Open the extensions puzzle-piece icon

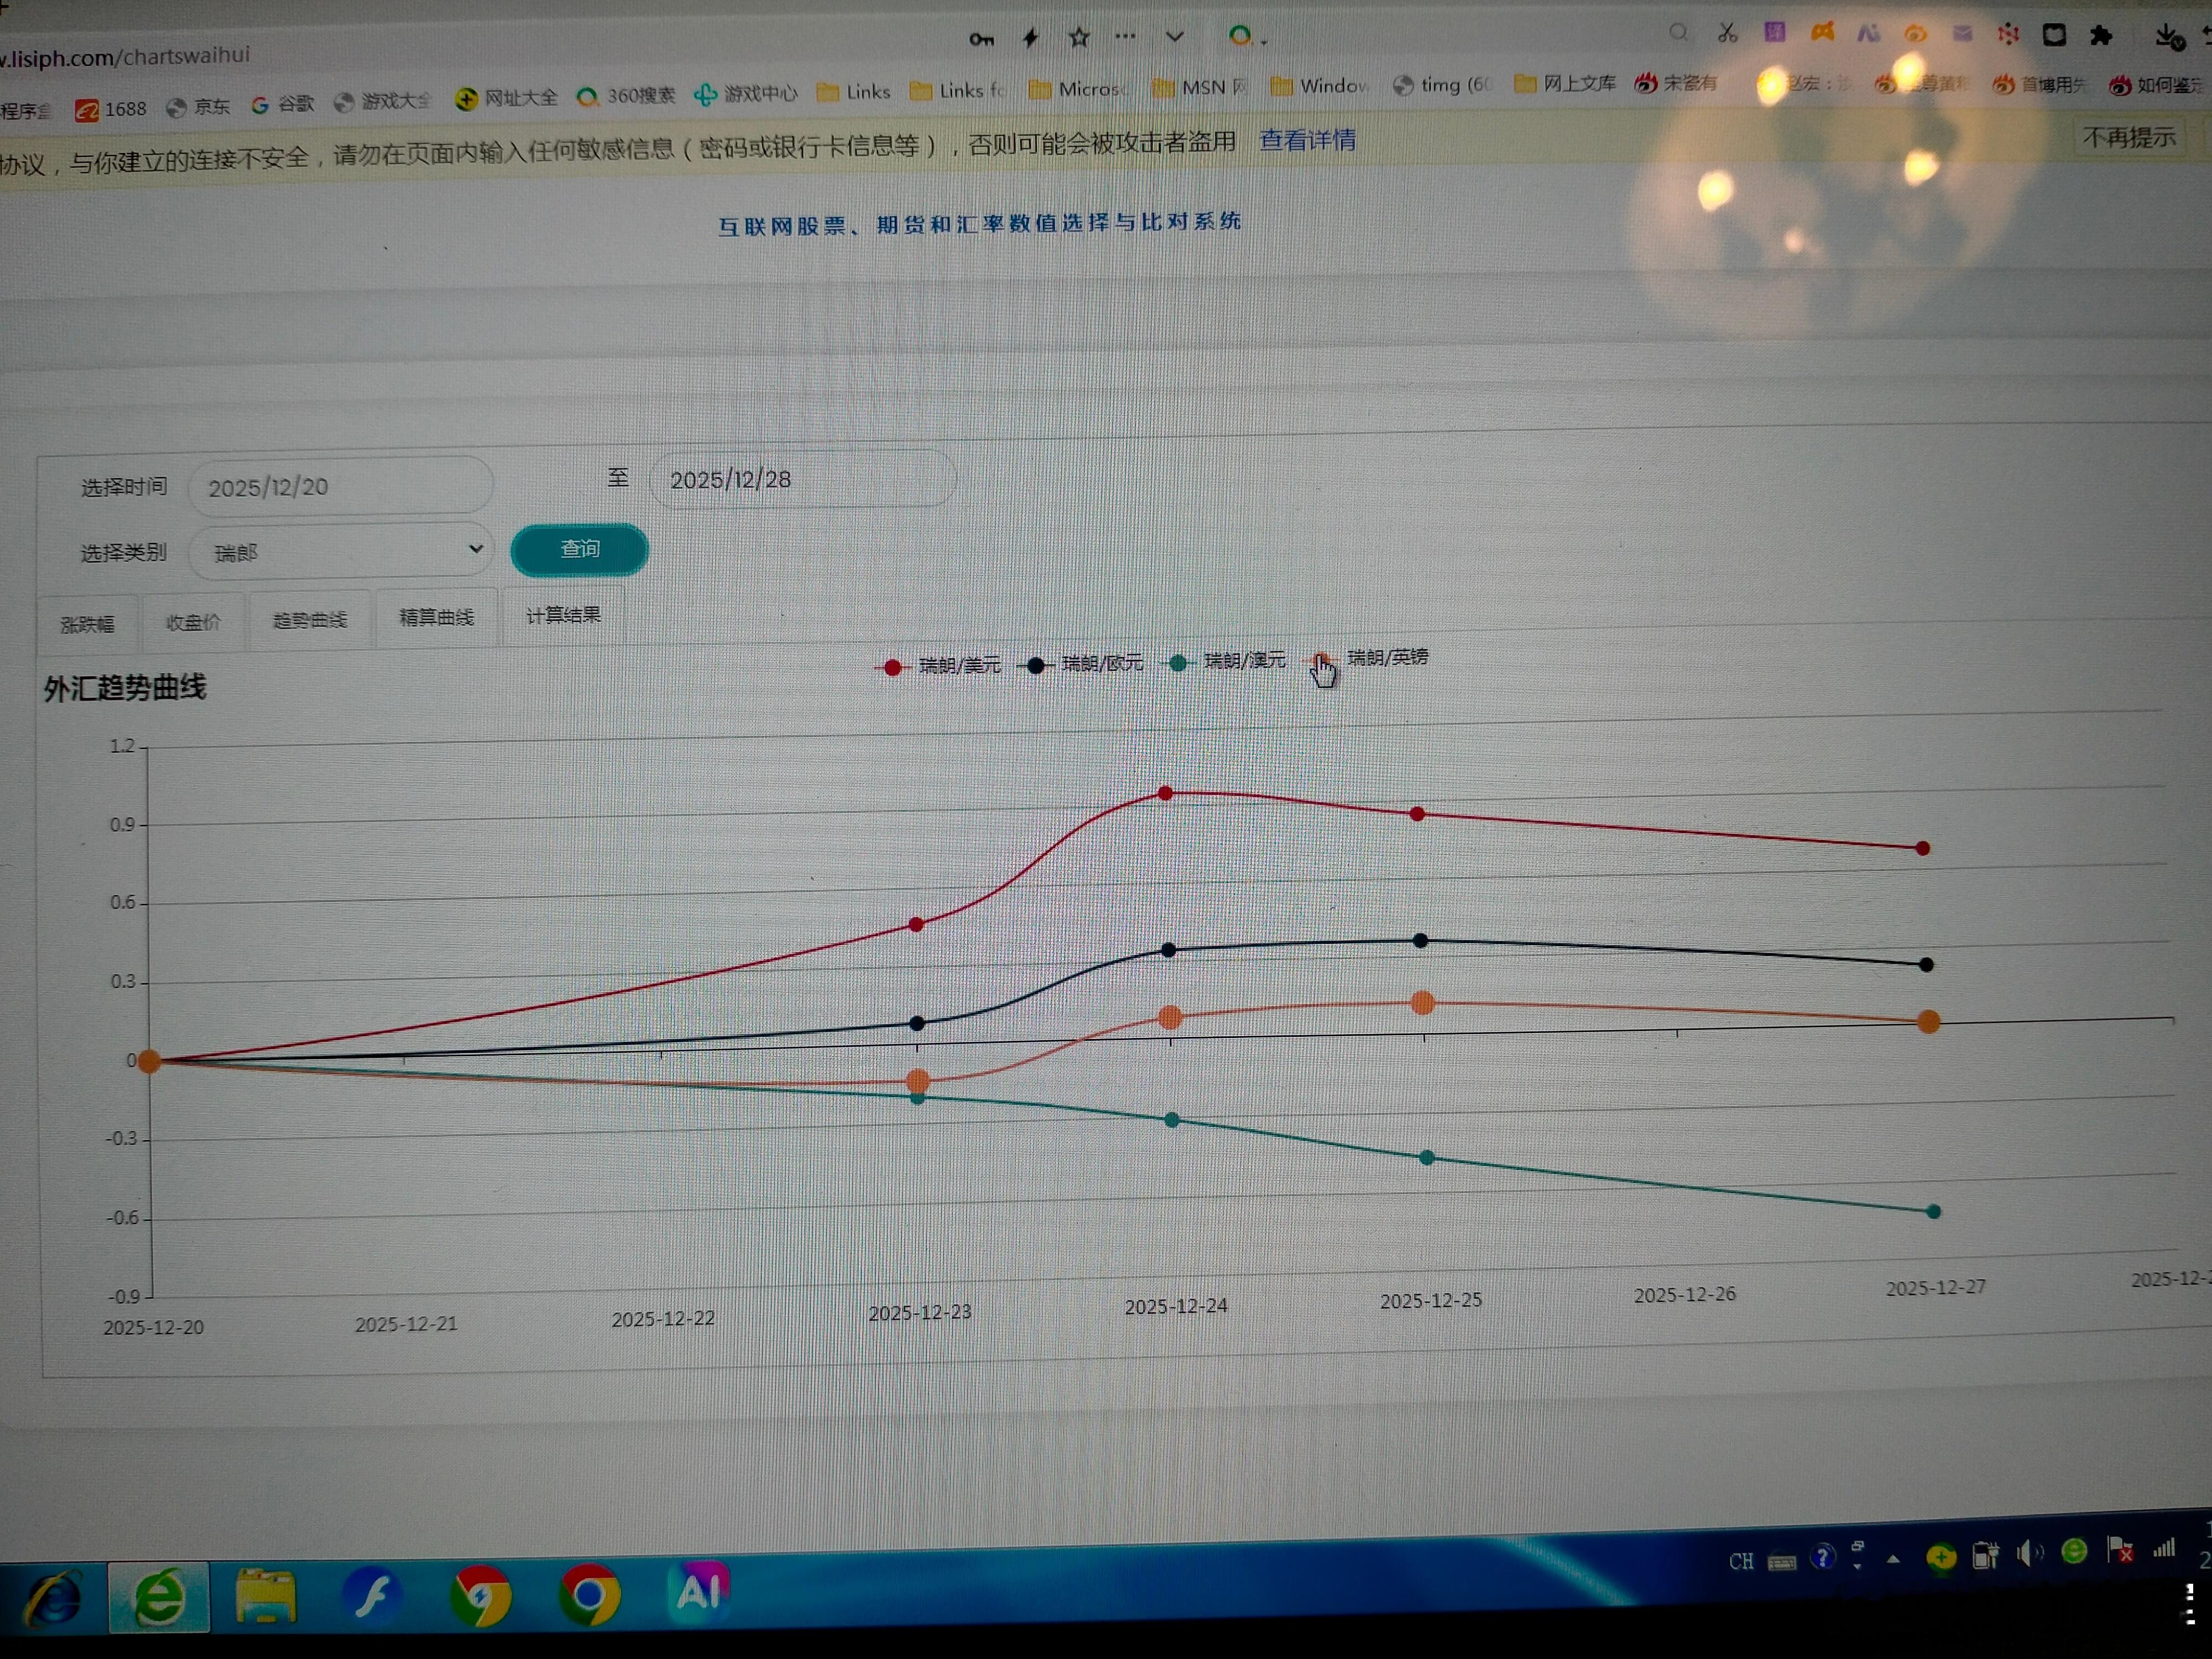(2101, 36)
